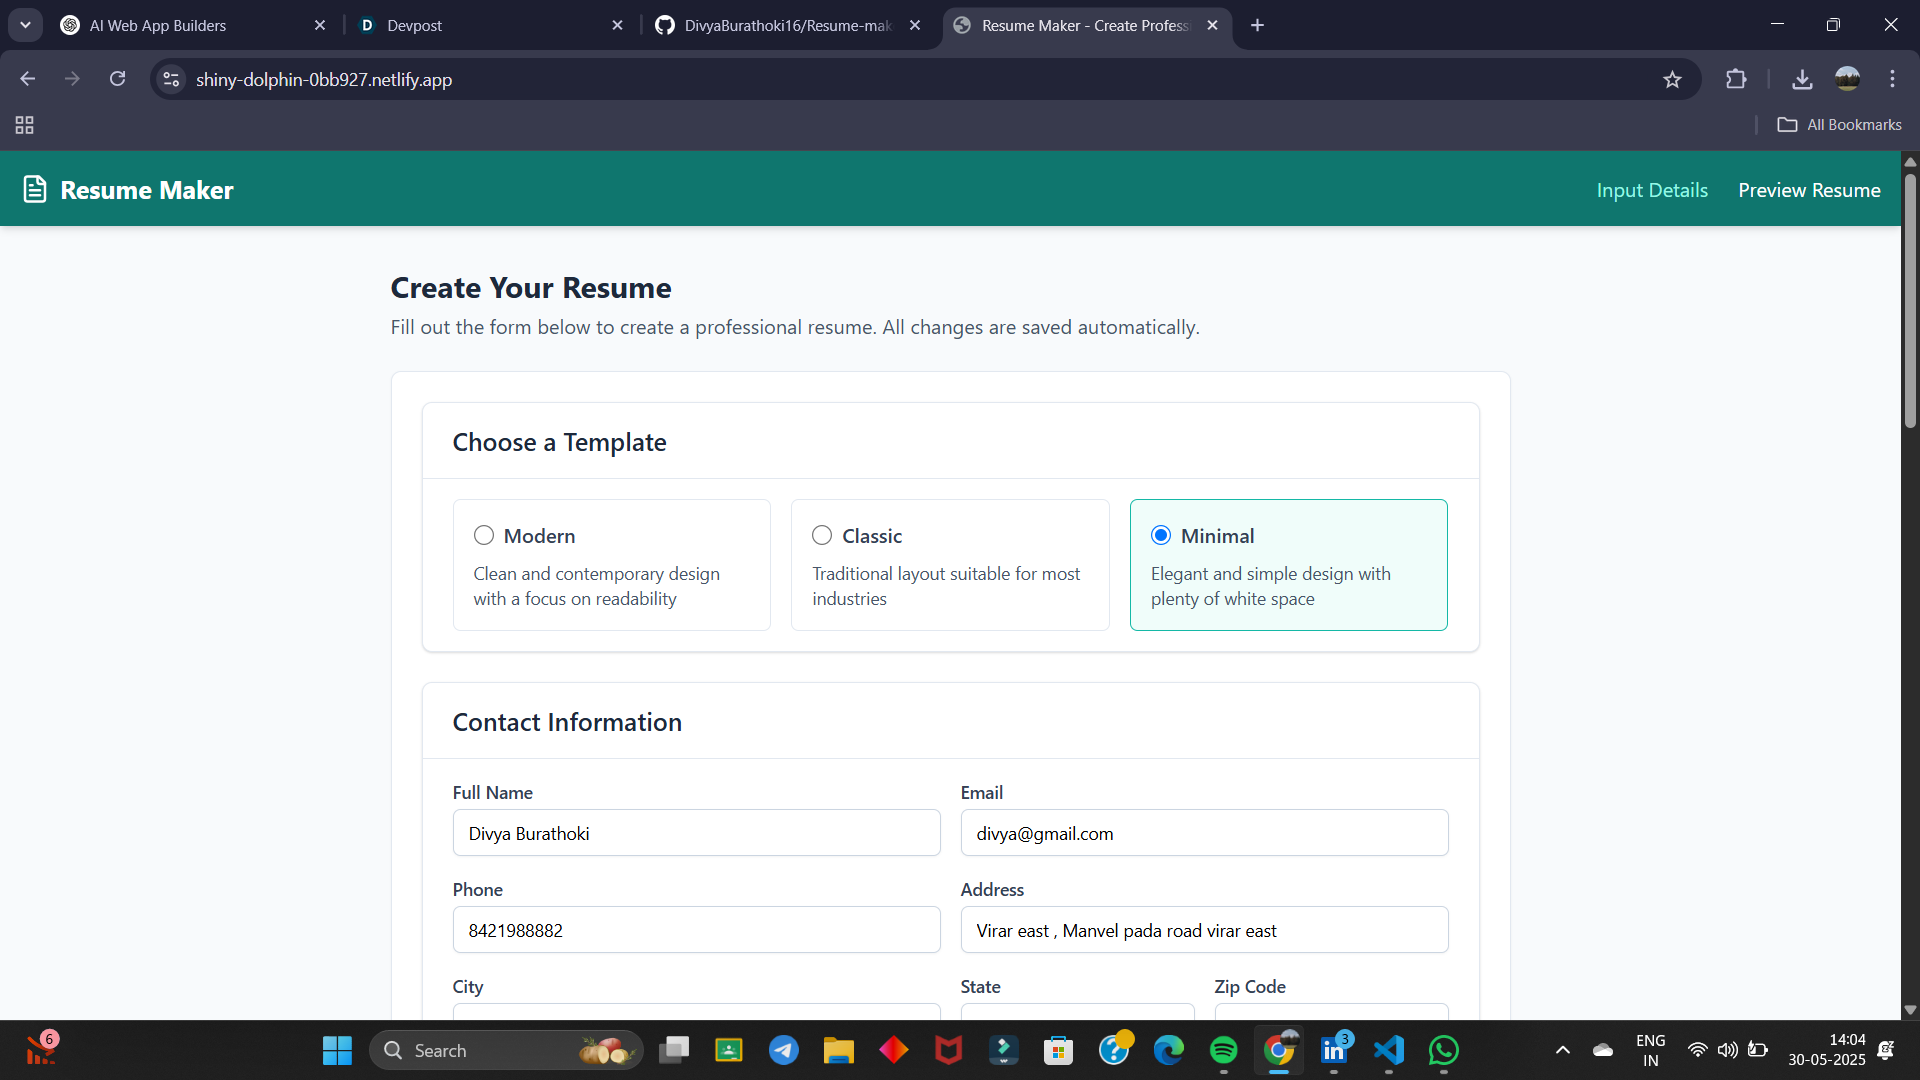Select the Modern template radio button
This screenshot has height=1080, width=1920.
click(x=484, y=536)
